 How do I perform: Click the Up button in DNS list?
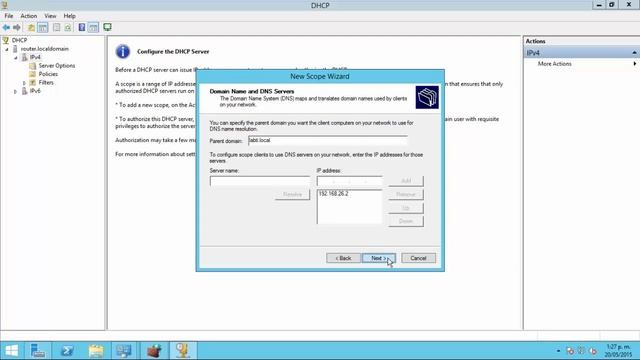coord(406,208)
